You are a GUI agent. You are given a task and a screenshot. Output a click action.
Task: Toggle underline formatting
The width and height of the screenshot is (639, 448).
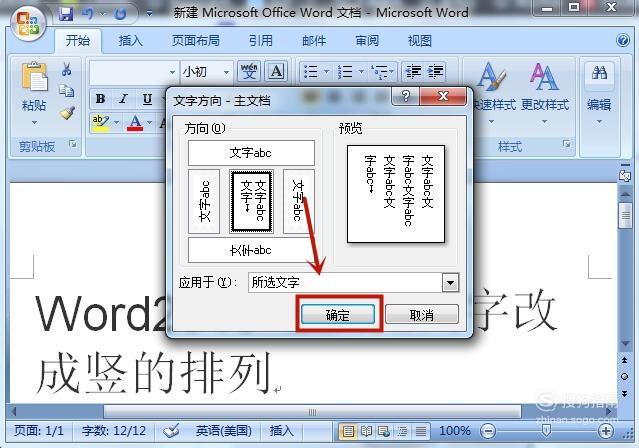coord(147,99)
